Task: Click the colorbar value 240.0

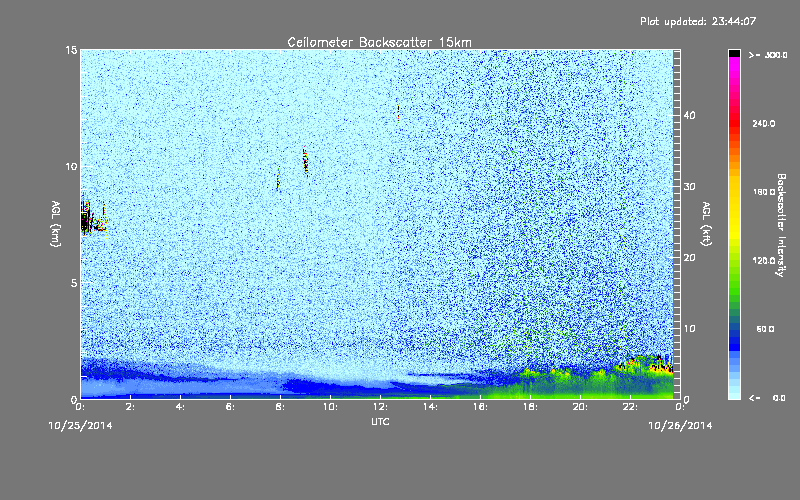Action: pyautogui.click(x=764, y=124)
